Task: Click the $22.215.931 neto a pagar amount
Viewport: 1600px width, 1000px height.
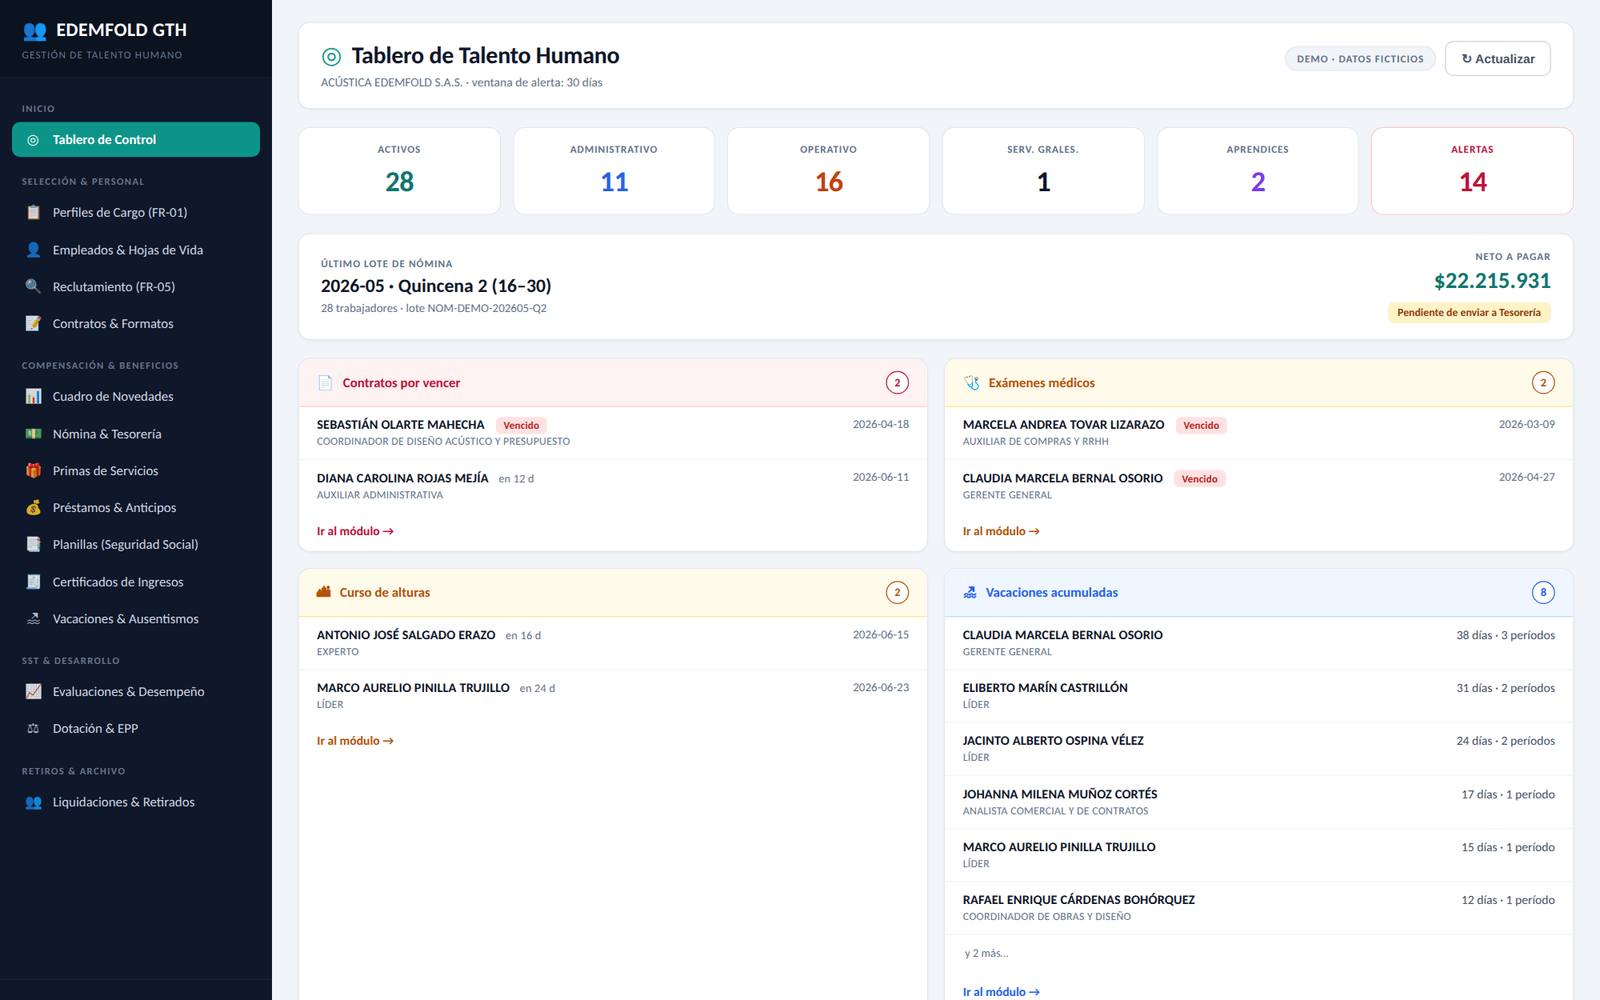Action: click(1492, 281)
